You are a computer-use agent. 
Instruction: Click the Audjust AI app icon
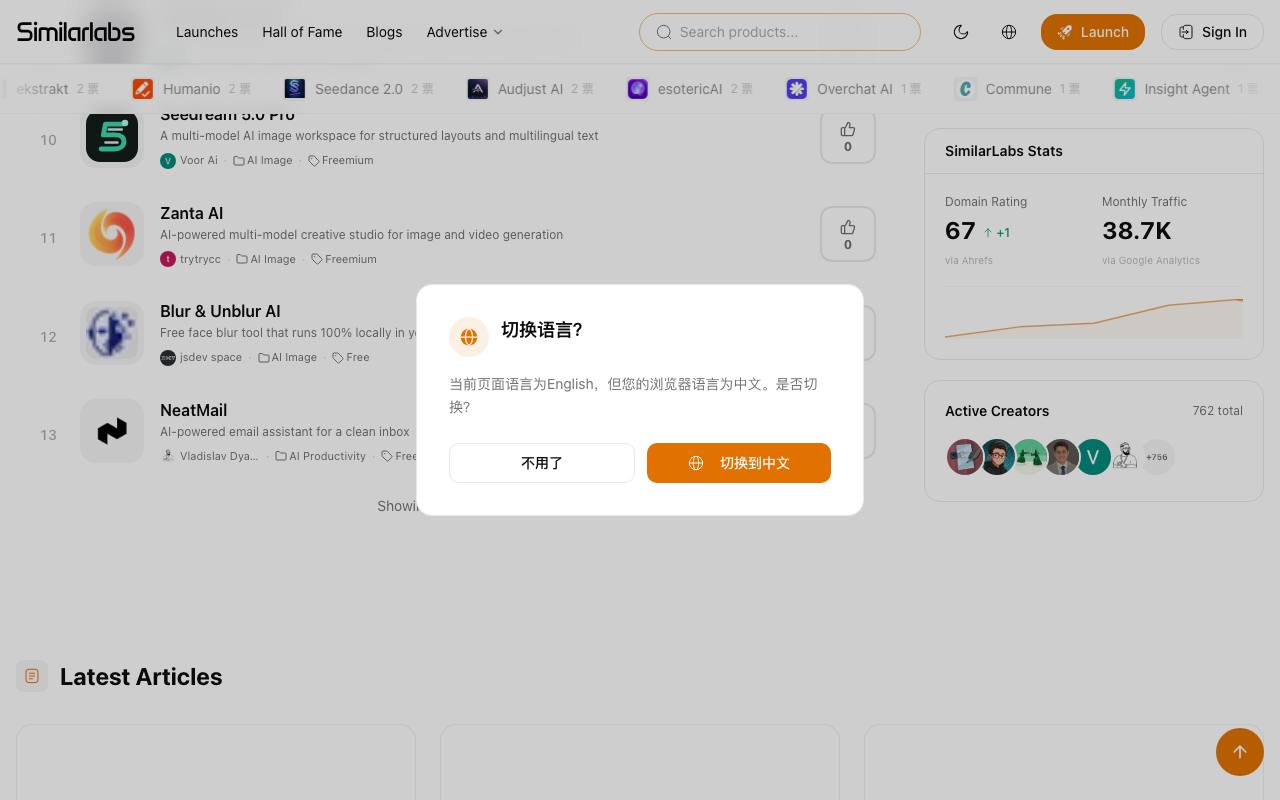[x=478, y=89]
